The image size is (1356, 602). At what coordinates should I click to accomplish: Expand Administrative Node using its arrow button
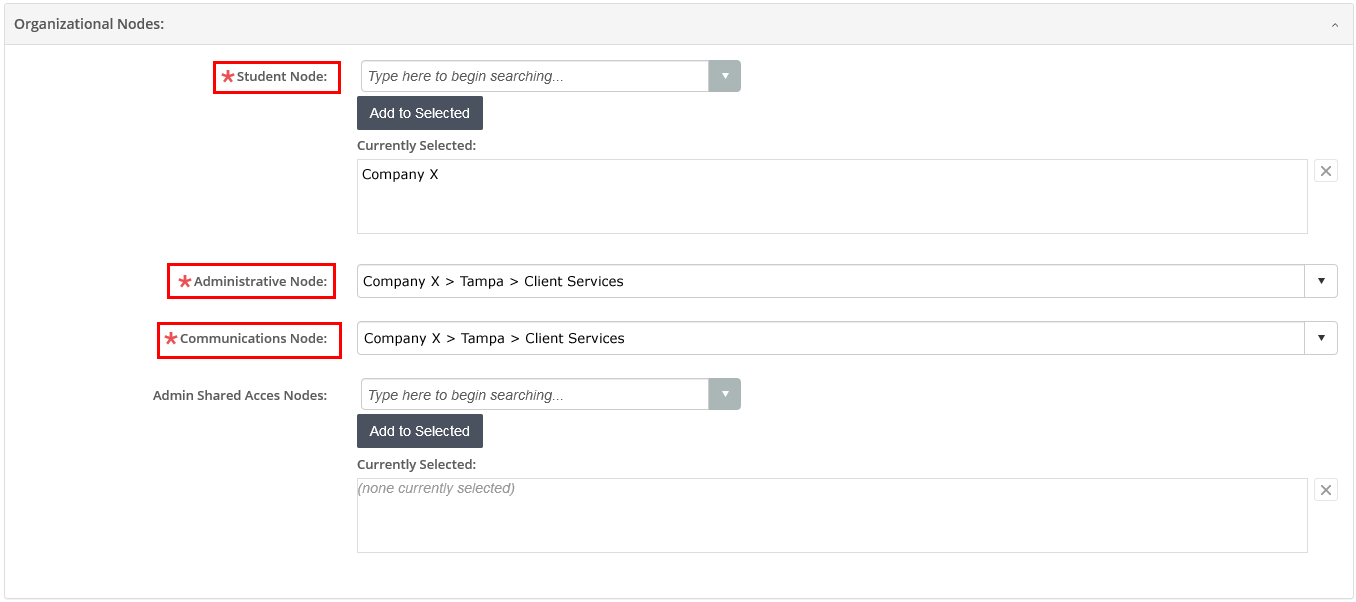point(1320,282)
